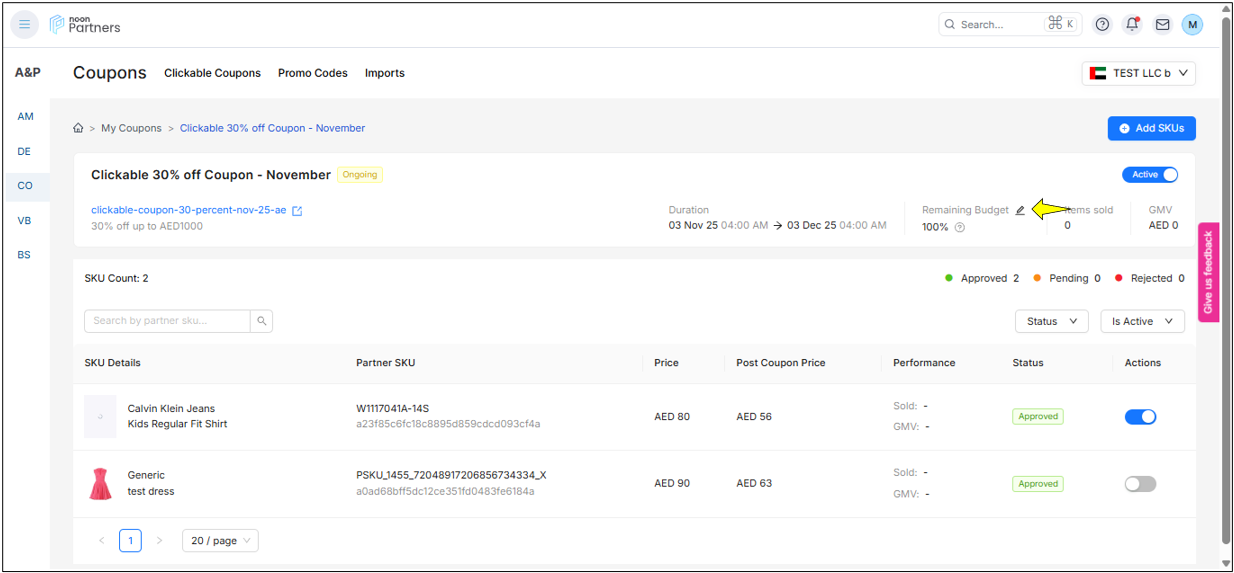Click the search magnifier for partner SKU
This screenshot has width=1234, height=573.
[261, 321]
